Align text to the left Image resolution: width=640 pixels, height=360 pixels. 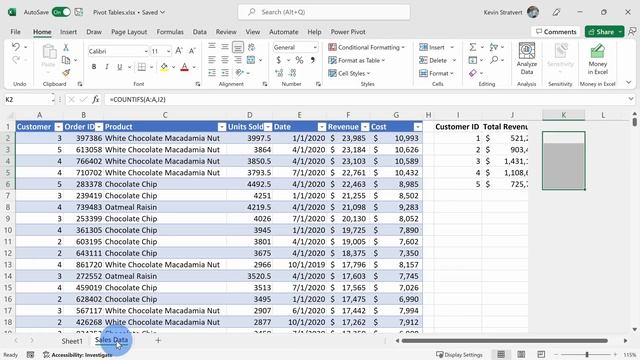(x=212, y=60)
